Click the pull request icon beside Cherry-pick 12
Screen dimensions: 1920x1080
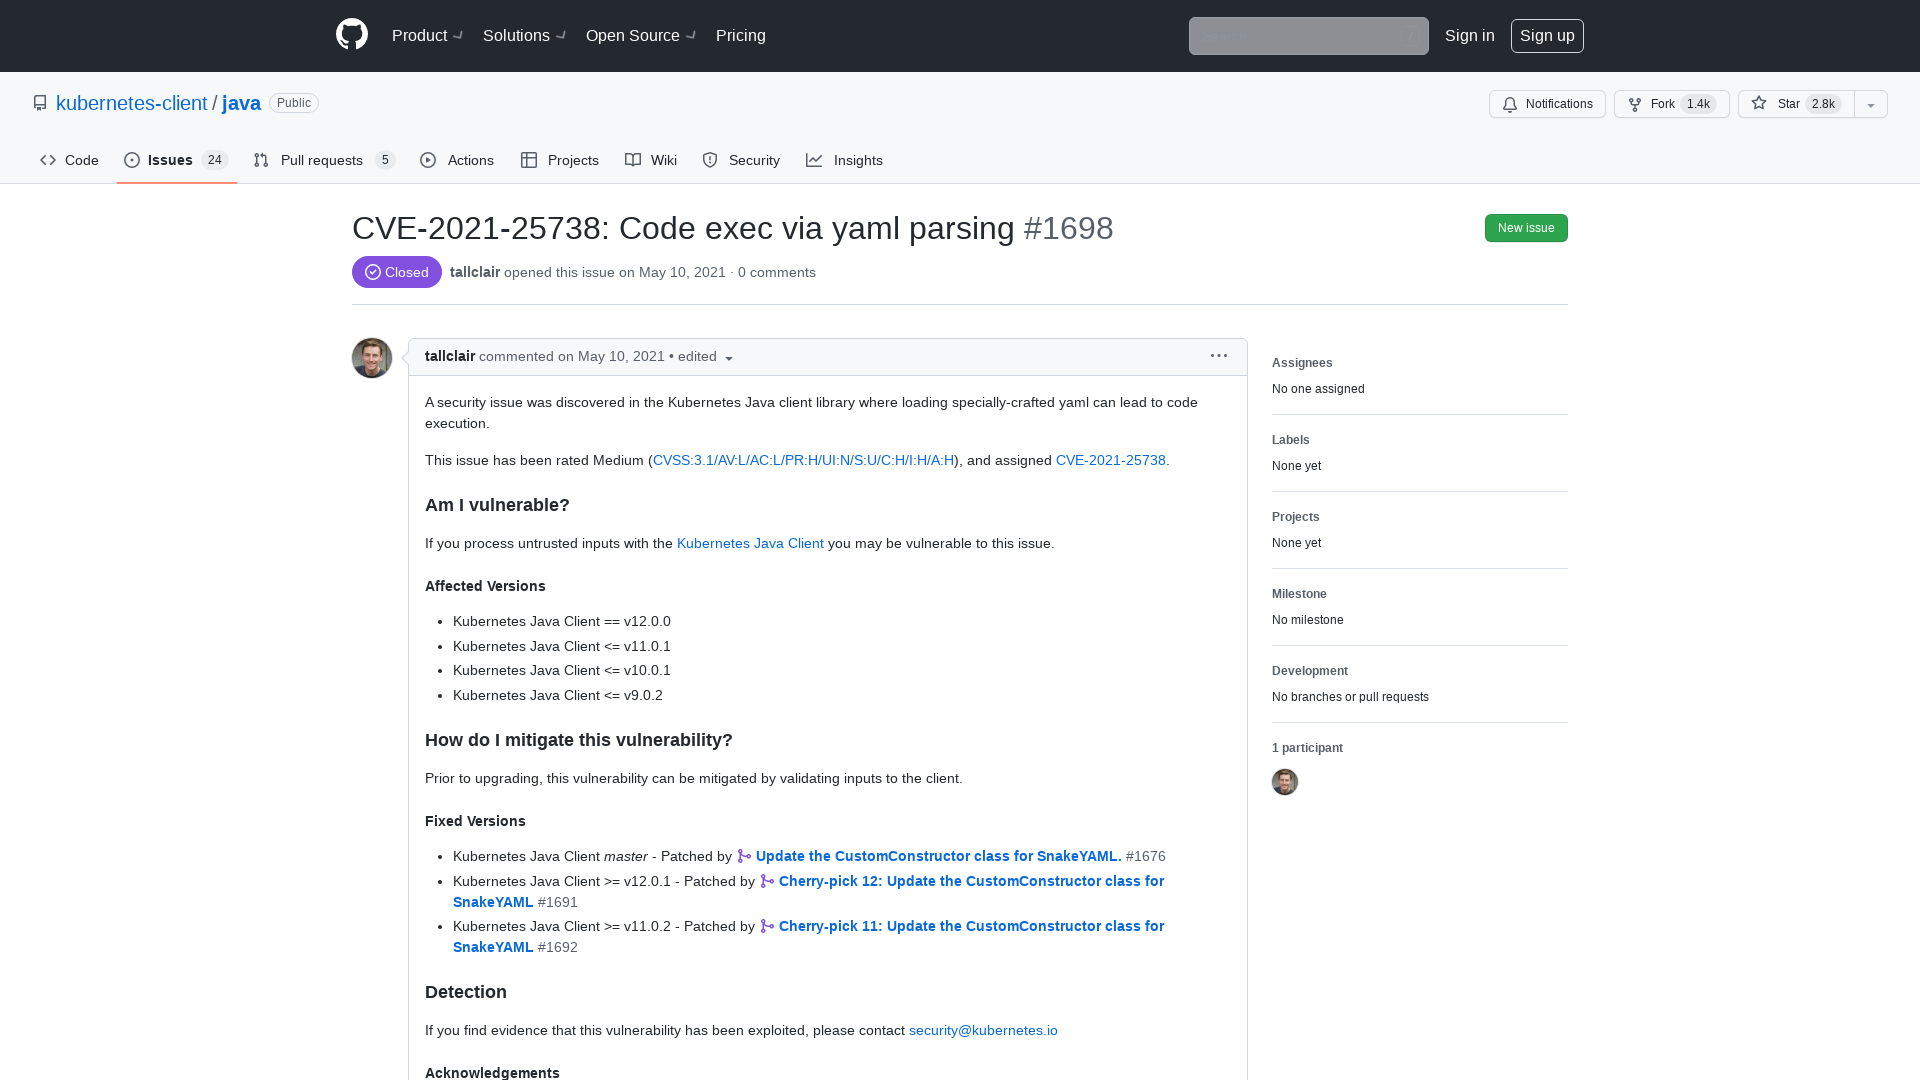coord(767,881)
